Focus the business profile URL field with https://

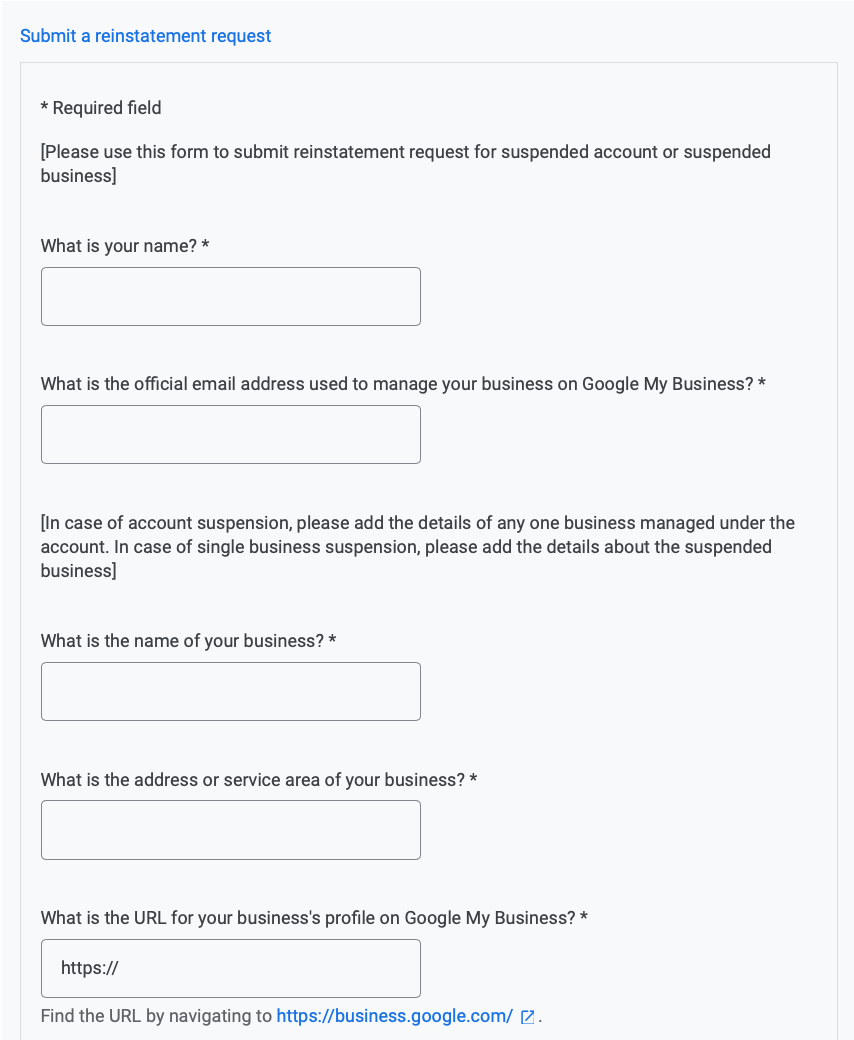point(230,968)
